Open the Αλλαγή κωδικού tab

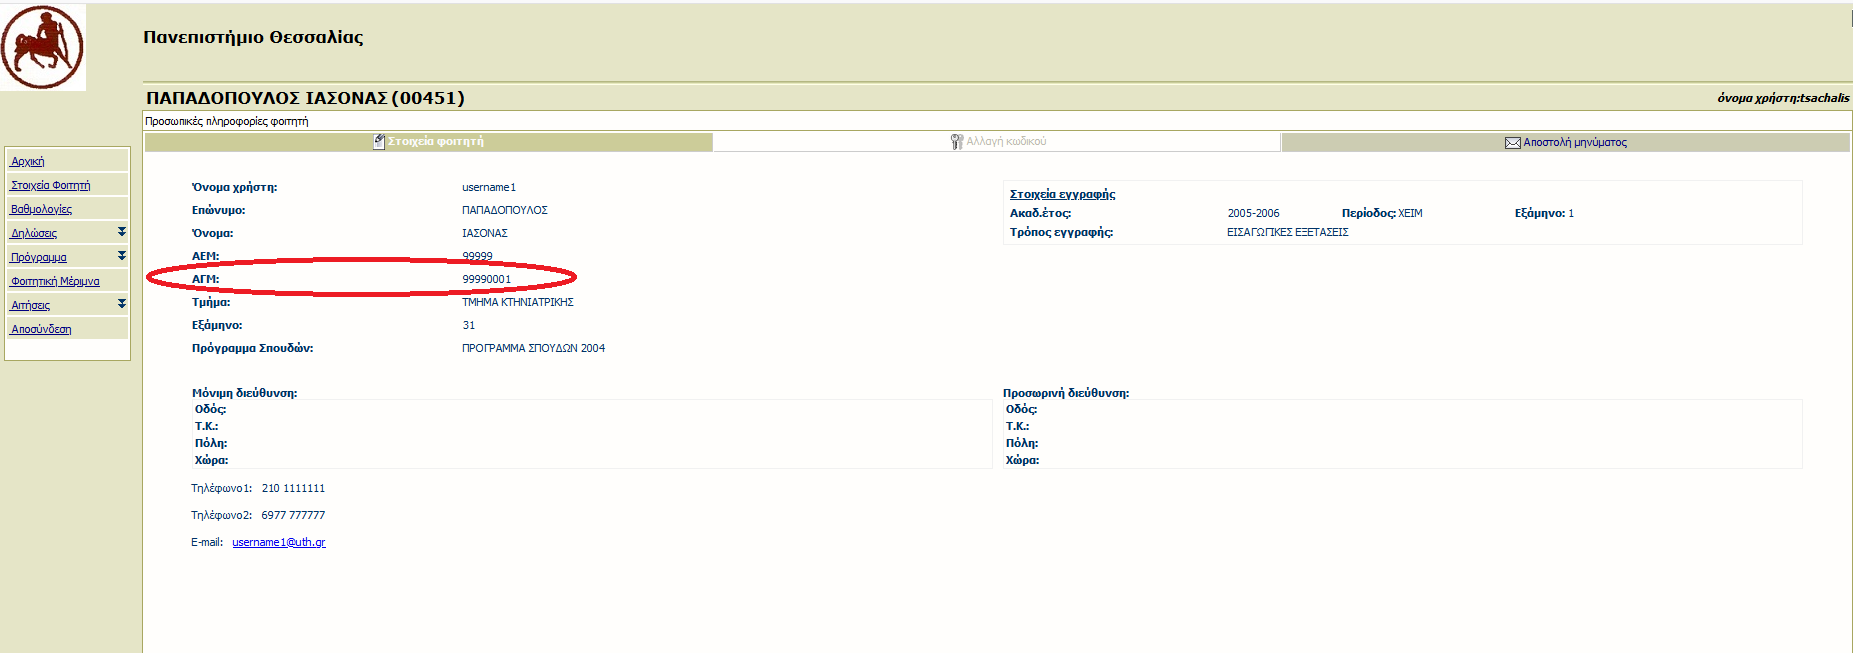pyautogui.click(x=1006, y=142)
